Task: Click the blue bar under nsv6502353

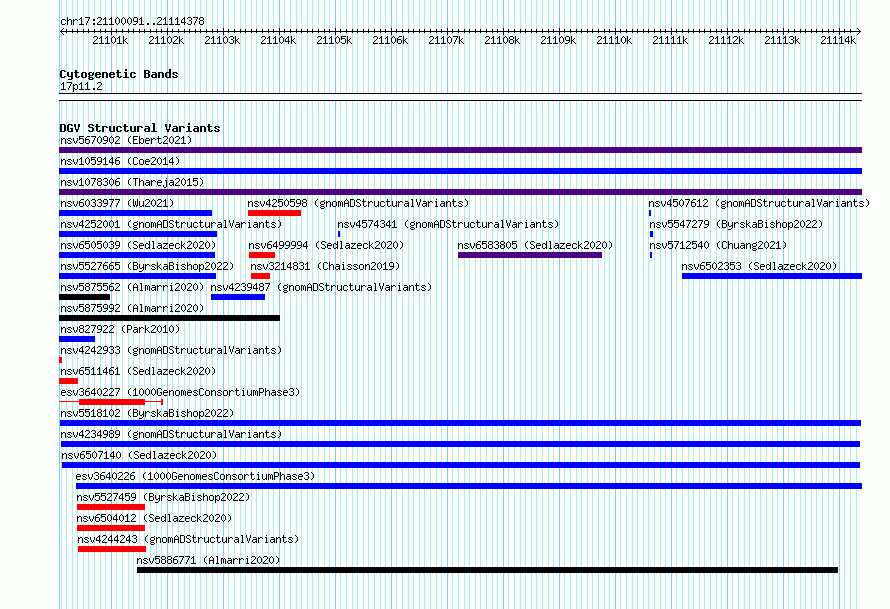Action: coord(771,276)
